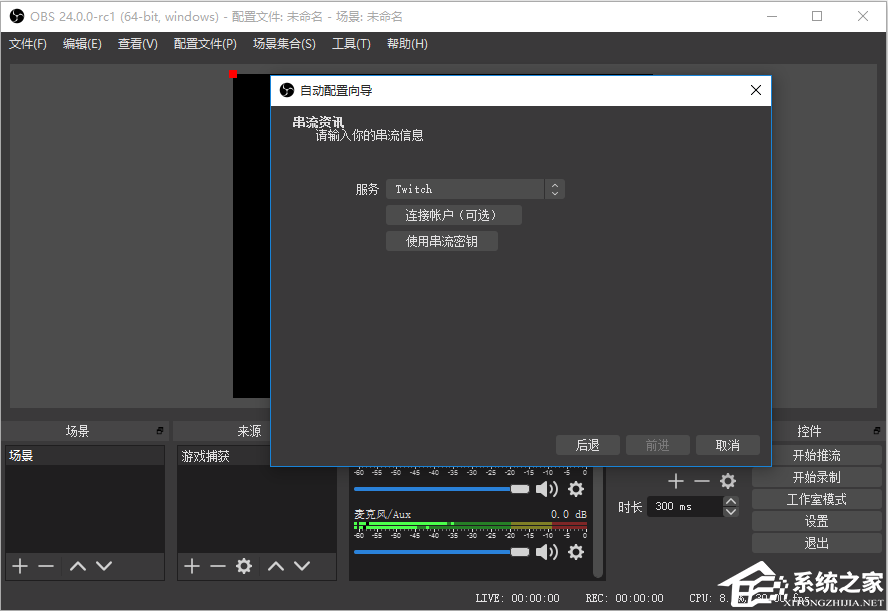Open the 服务 Twitch dropdown
The height and width of the screenshot is (611, 888).
[475, 189]
